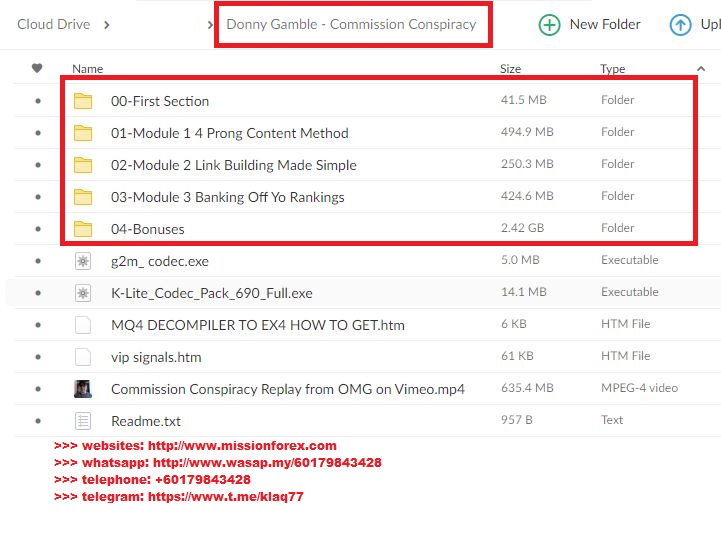The height and width of the screenshot is (556, 721).
Task: Click executable icon of g2m_ codec.exe
Action: 83,261
